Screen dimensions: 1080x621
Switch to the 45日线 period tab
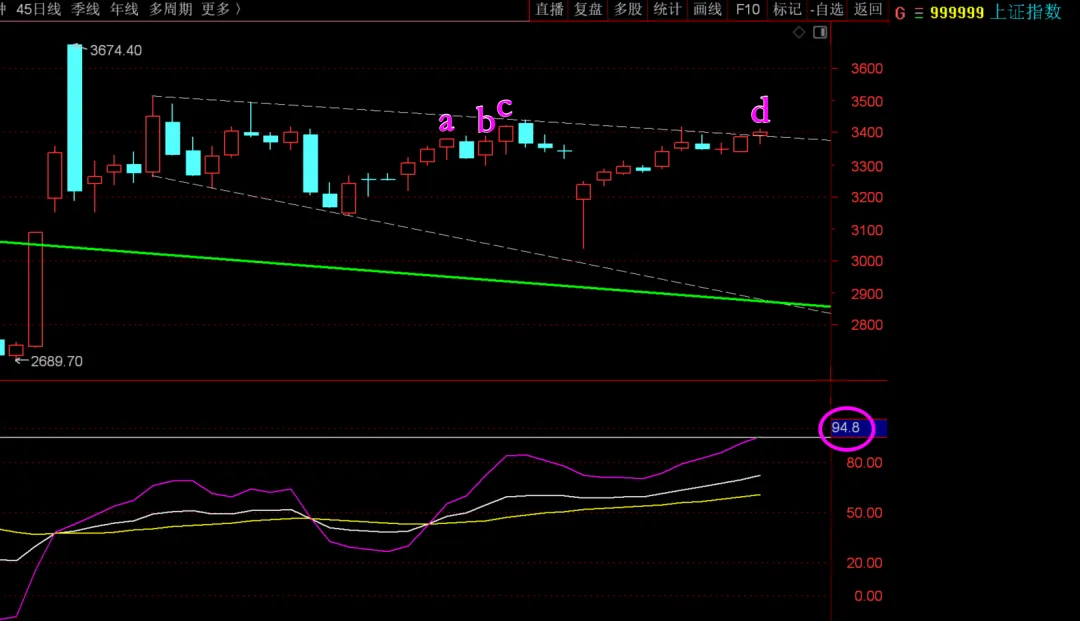(39, 10)
